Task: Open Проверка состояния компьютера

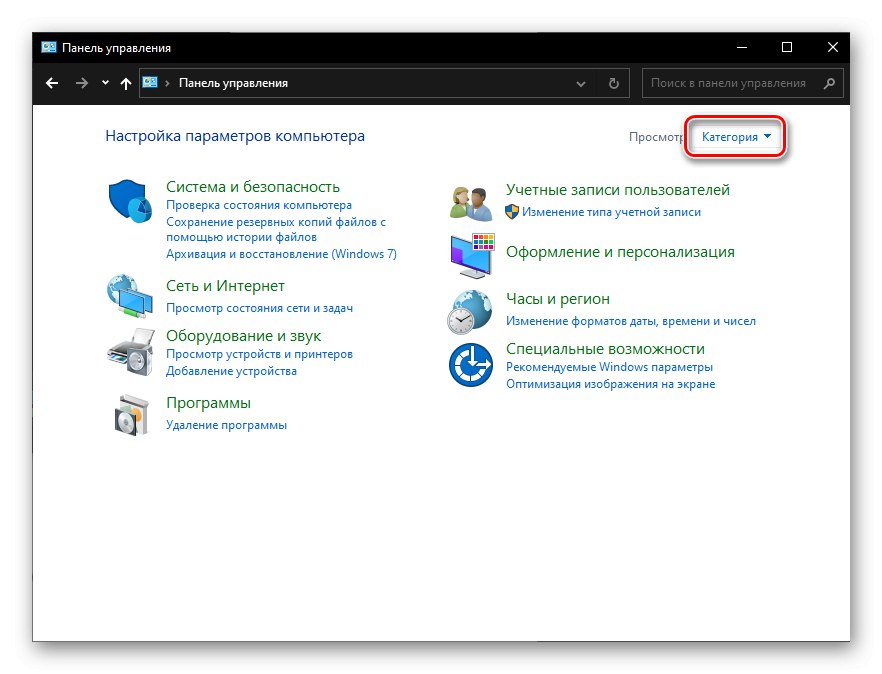Action: coord(259,204)
